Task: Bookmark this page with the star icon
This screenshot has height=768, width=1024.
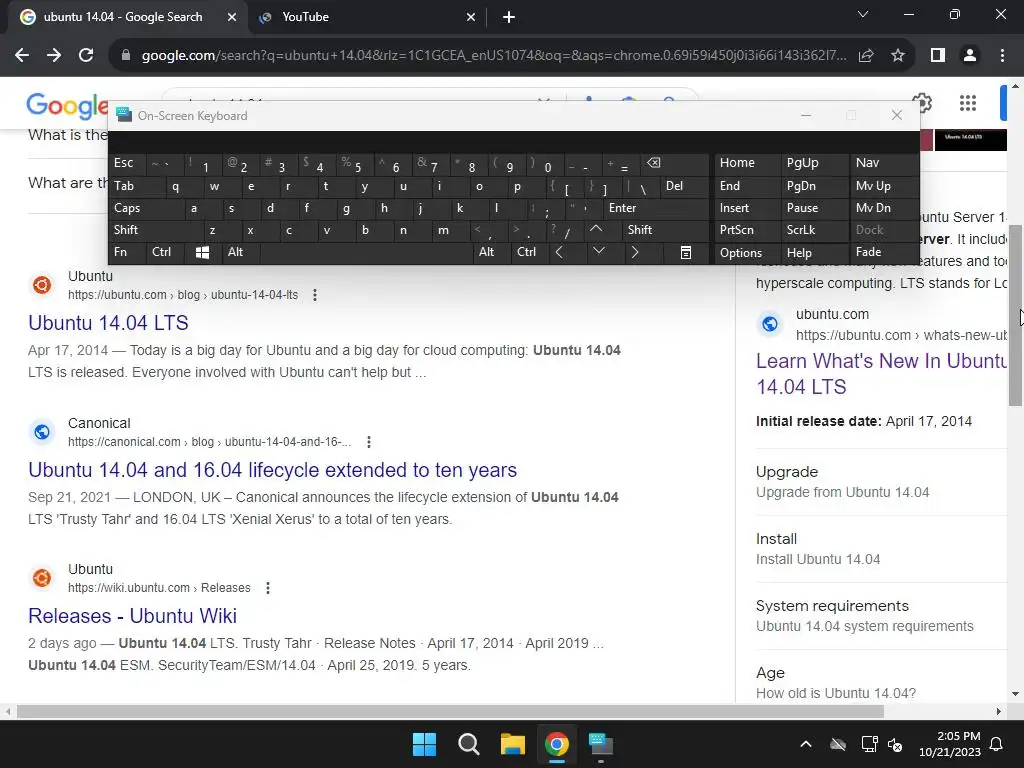Action: point(898,56)
